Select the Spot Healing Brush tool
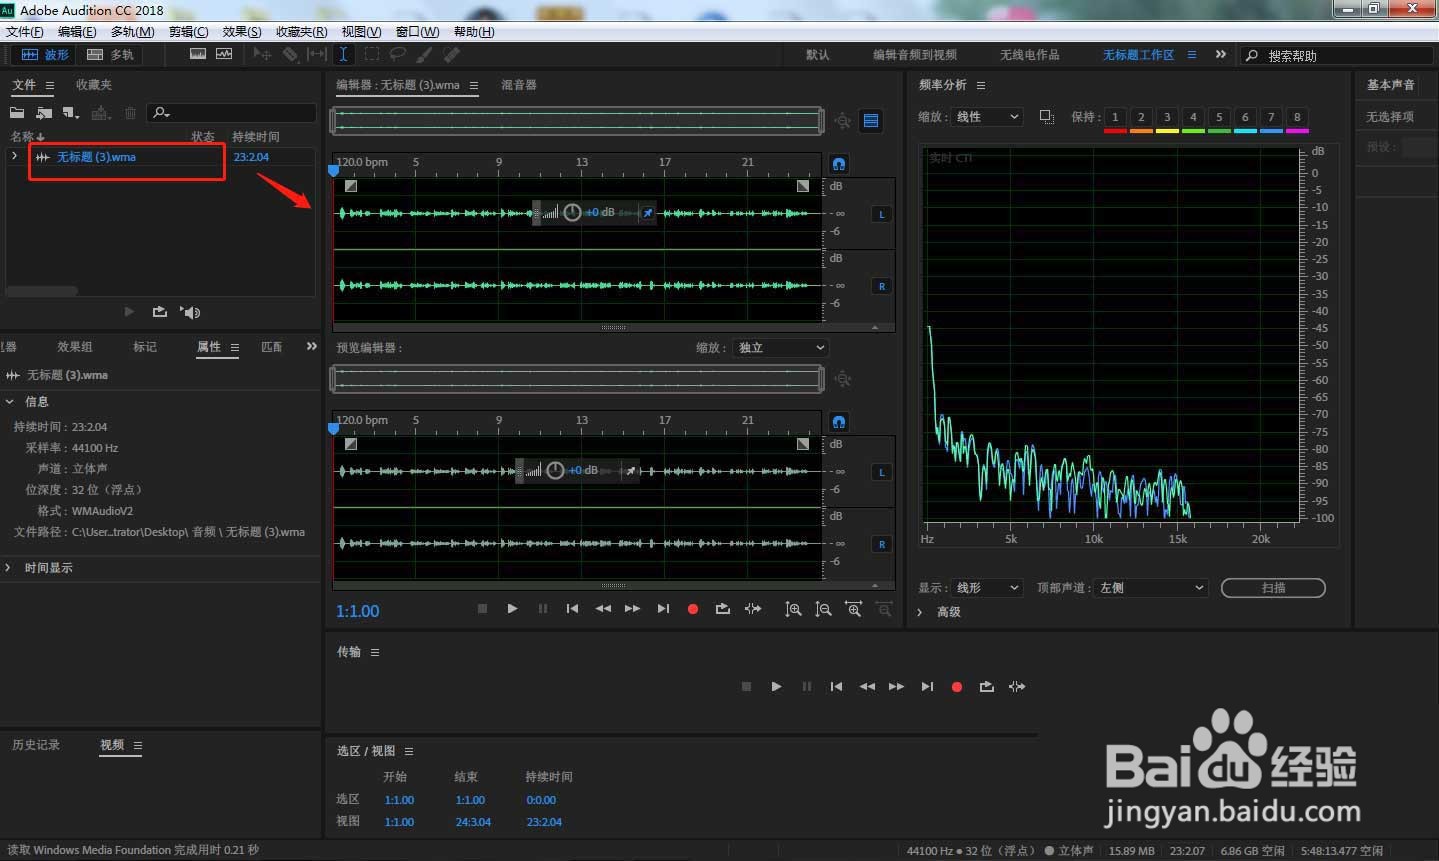Image resolution: width=1439 pixels, height=861 pixels. tap(452, 54)
